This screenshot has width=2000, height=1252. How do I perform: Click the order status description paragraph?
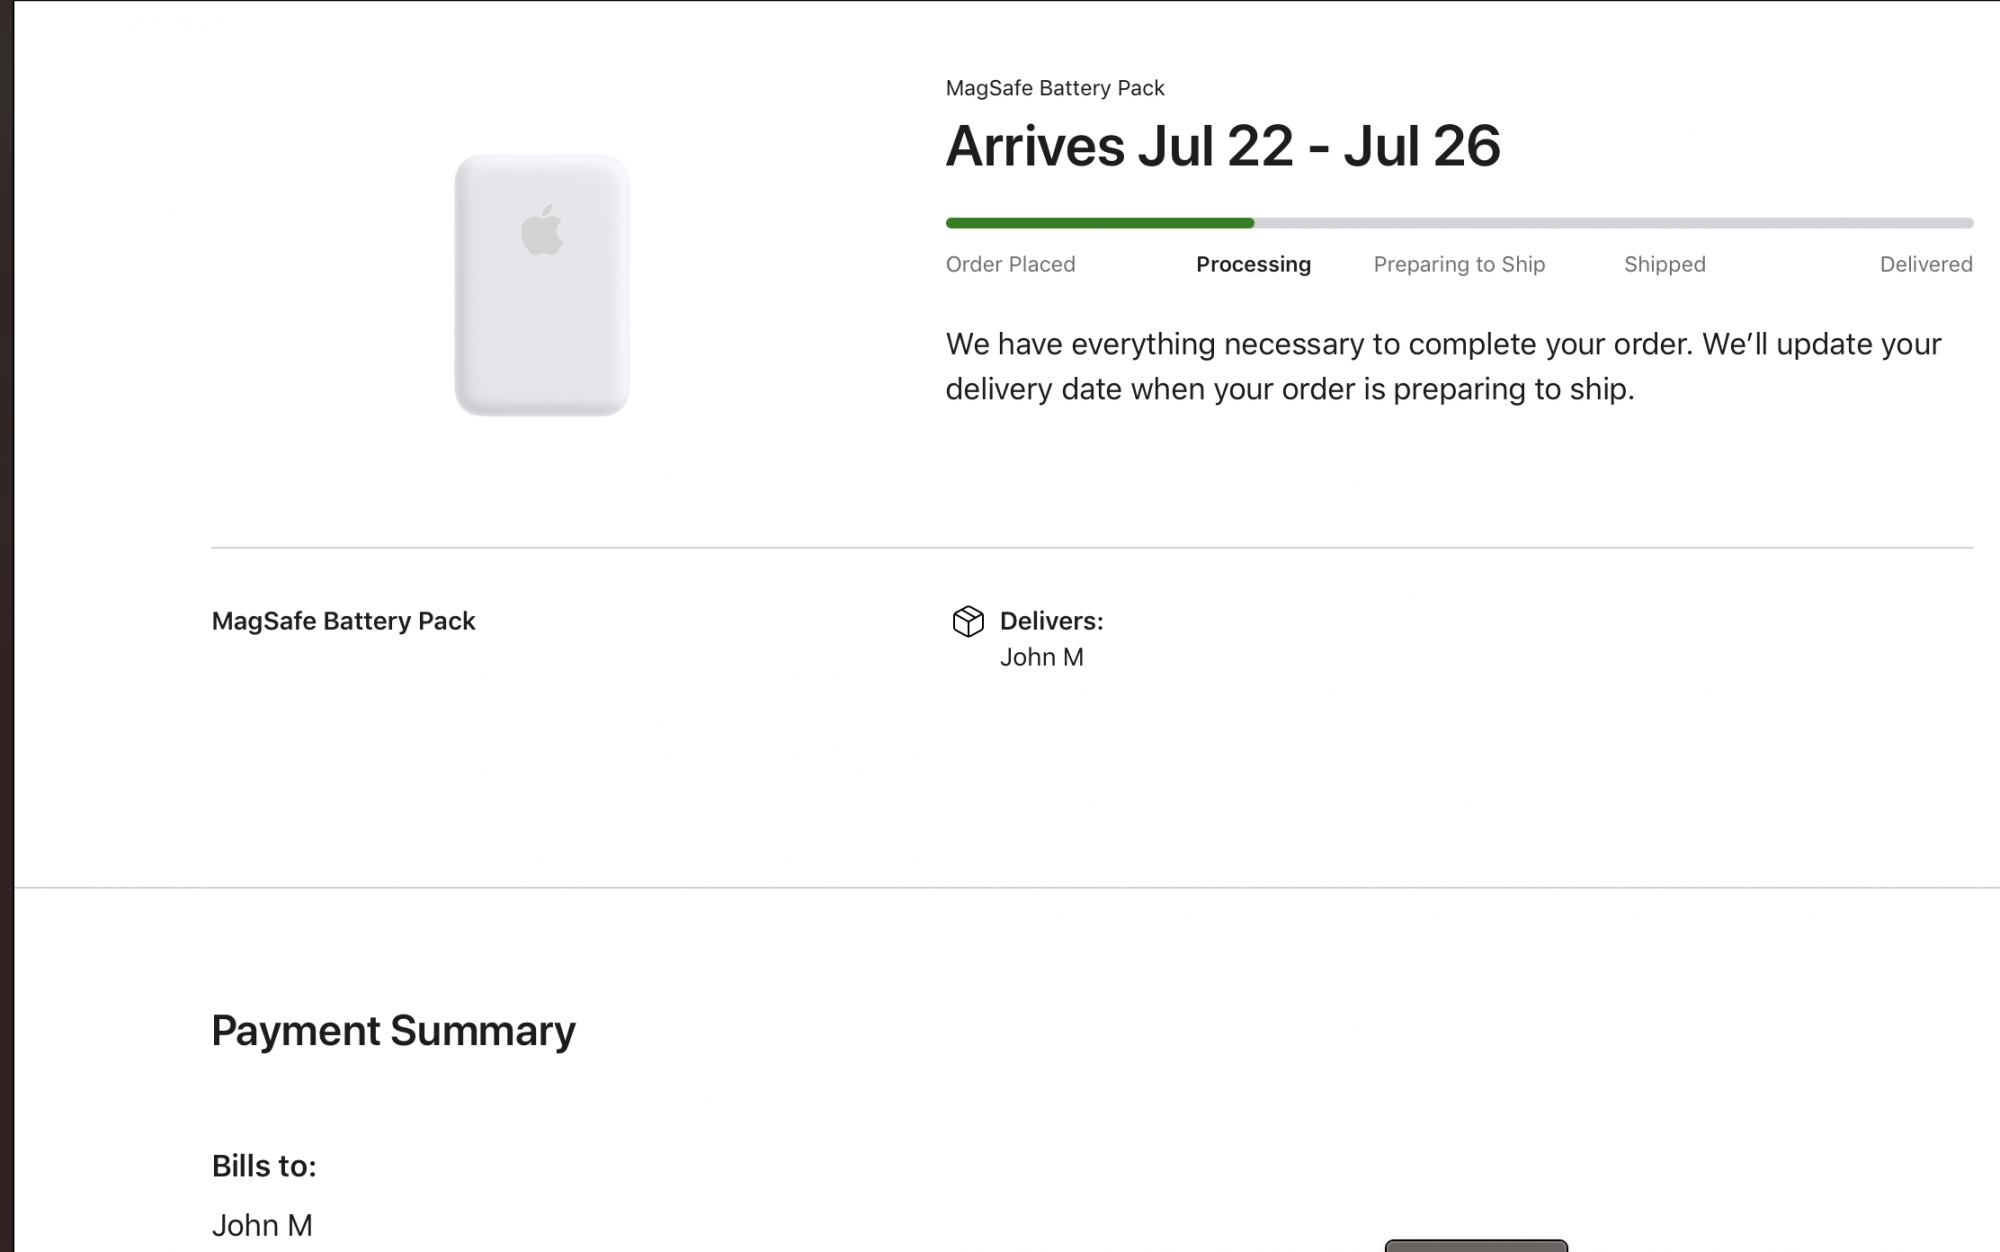tap(1443, 366)
